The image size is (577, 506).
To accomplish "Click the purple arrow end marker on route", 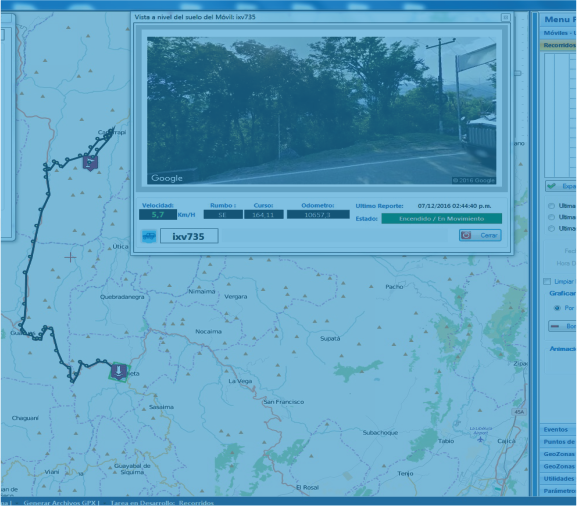I will (118, 372).
